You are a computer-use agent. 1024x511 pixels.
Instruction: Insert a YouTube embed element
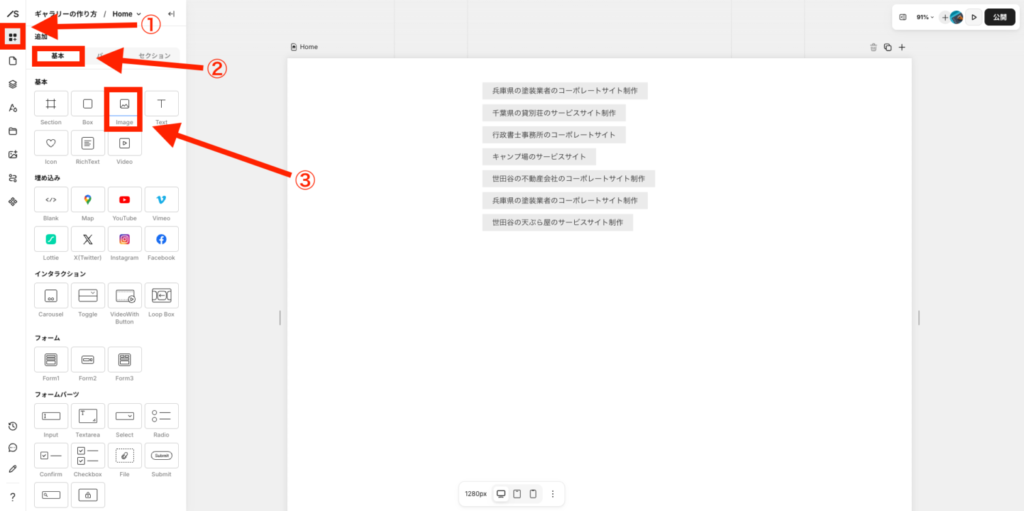tap(124, 200)
